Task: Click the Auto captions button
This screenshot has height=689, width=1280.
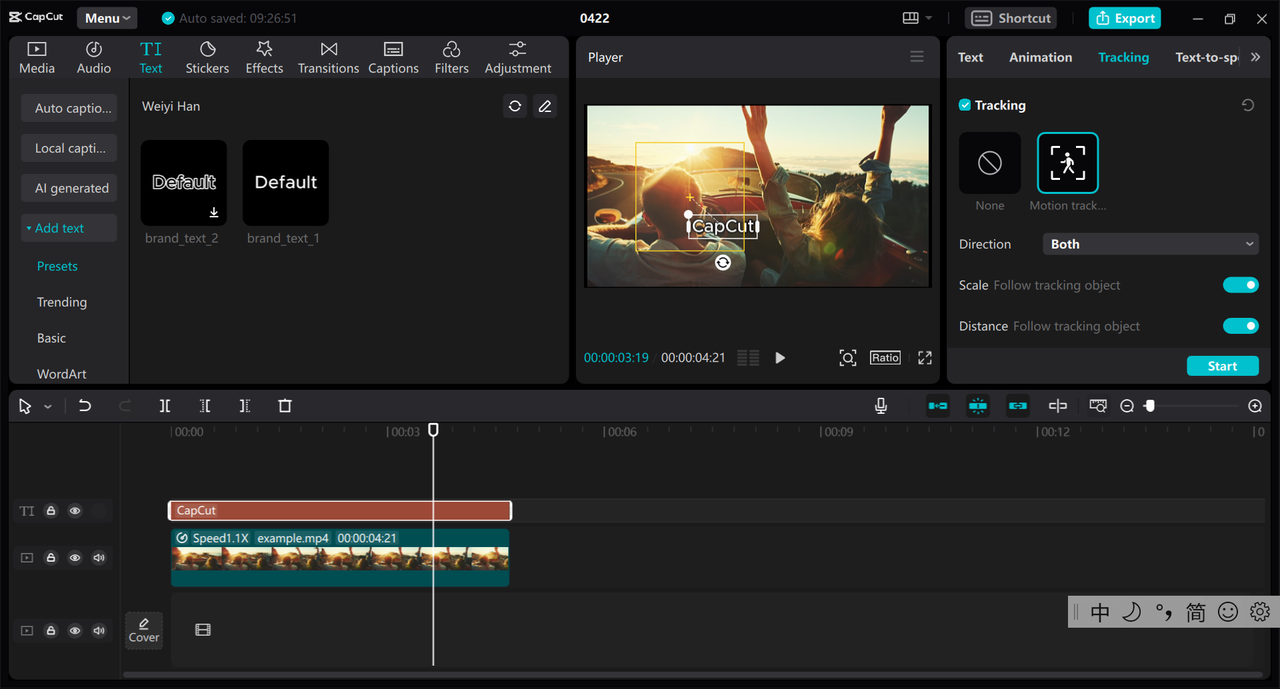Action: point(69,108)
